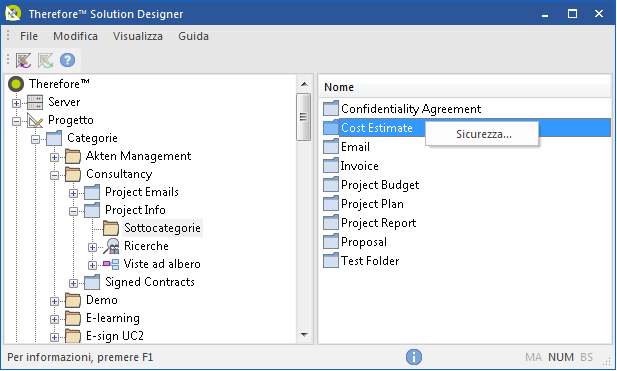Click the E-sign UC2 folder icon

click(x=73, y=336)
